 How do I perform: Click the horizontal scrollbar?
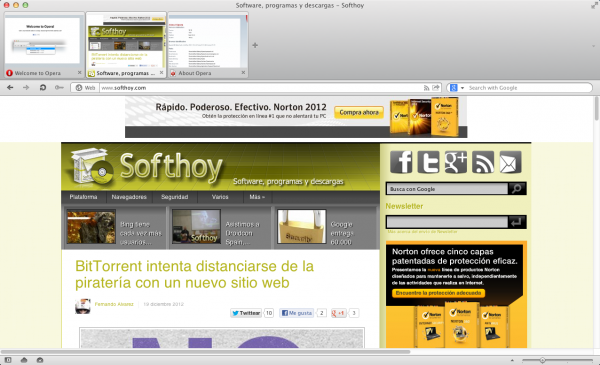point(205,352)
